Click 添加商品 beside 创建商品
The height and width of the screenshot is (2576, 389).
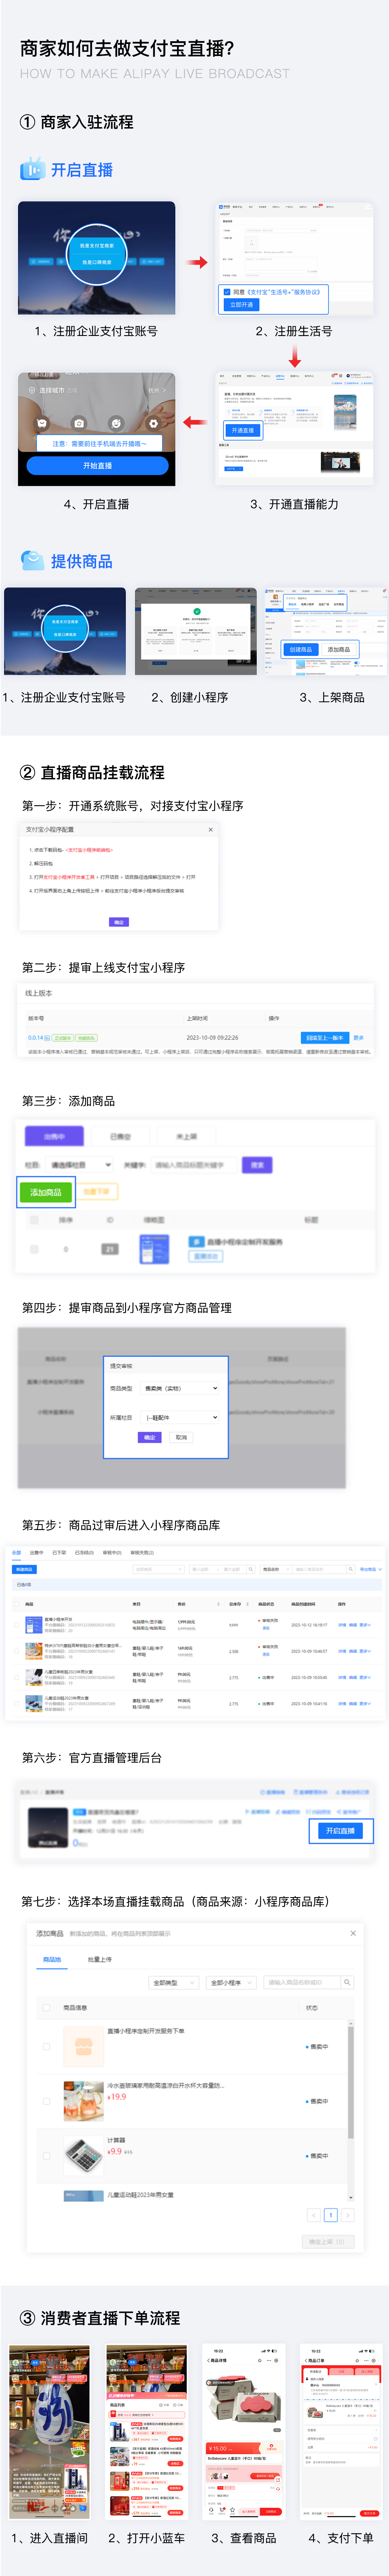[339, 650]
